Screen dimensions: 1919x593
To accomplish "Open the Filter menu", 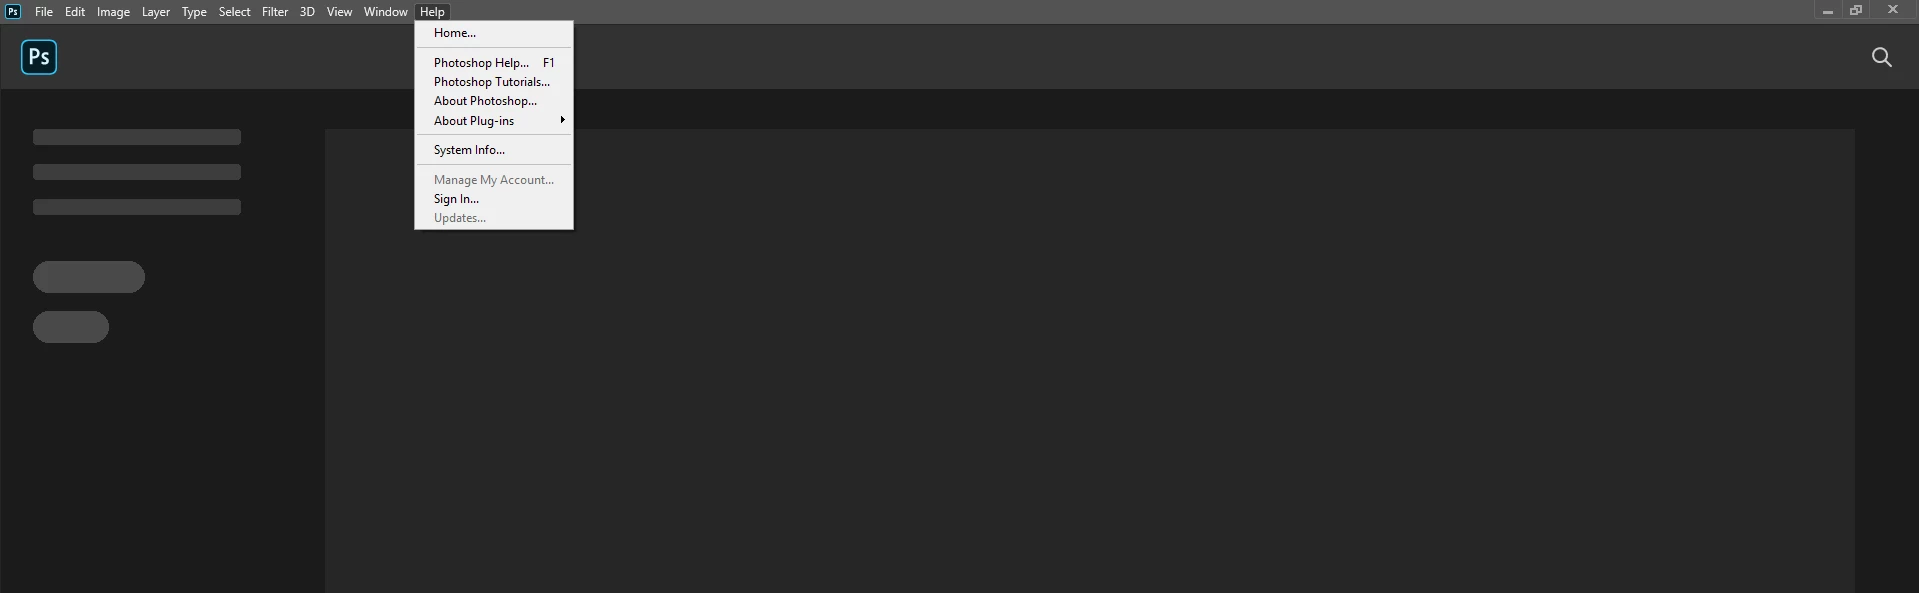I will tap(275, 12).
